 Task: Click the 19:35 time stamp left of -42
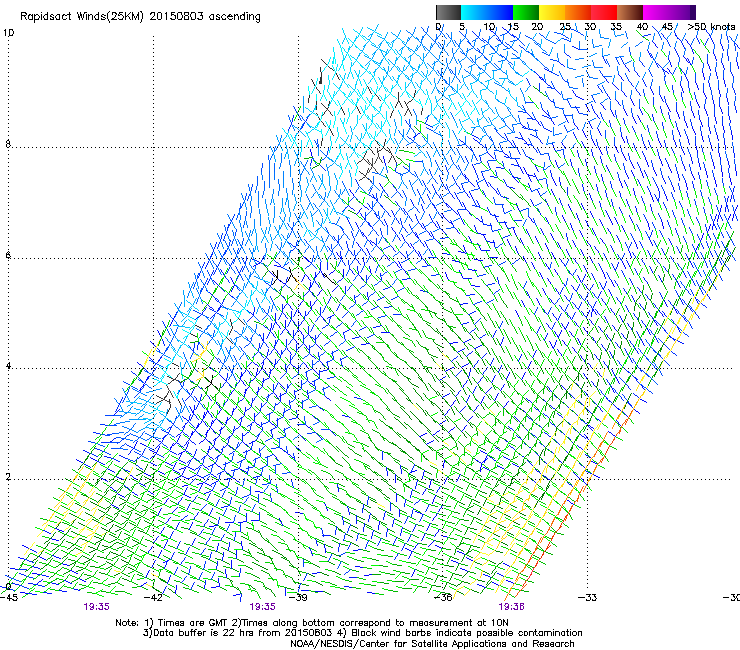click(x=97, y=607)
